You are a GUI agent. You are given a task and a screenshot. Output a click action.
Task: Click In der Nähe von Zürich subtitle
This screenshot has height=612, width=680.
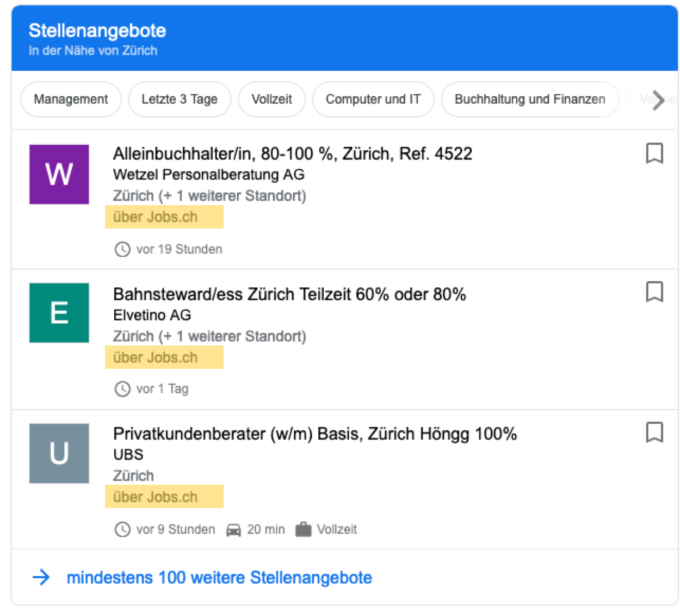click(93, 51)
